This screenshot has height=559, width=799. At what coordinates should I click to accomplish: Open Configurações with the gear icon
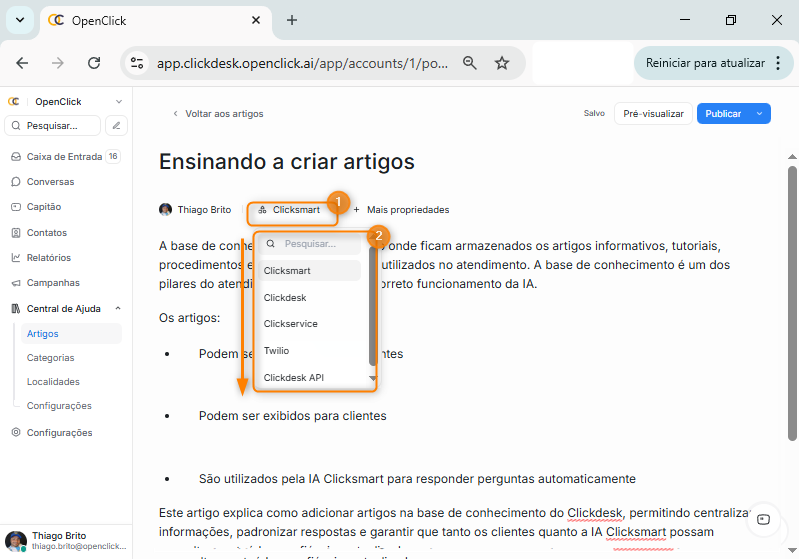pos(59,433)
